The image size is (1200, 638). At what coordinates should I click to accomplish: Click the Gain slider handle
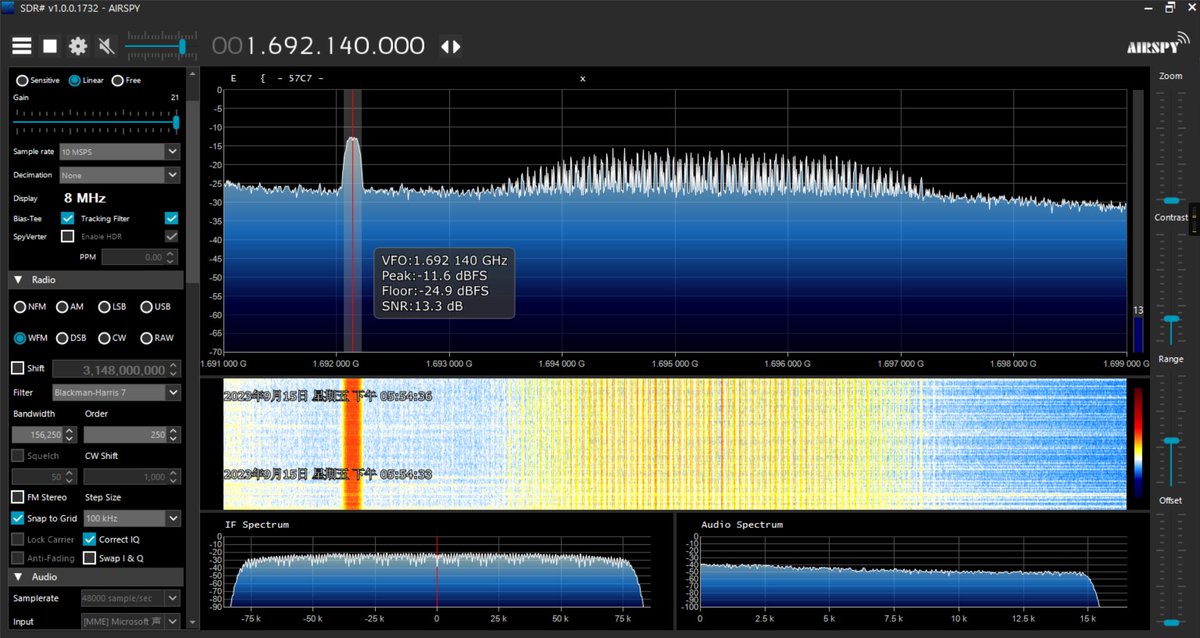click(x=177, y=122)
